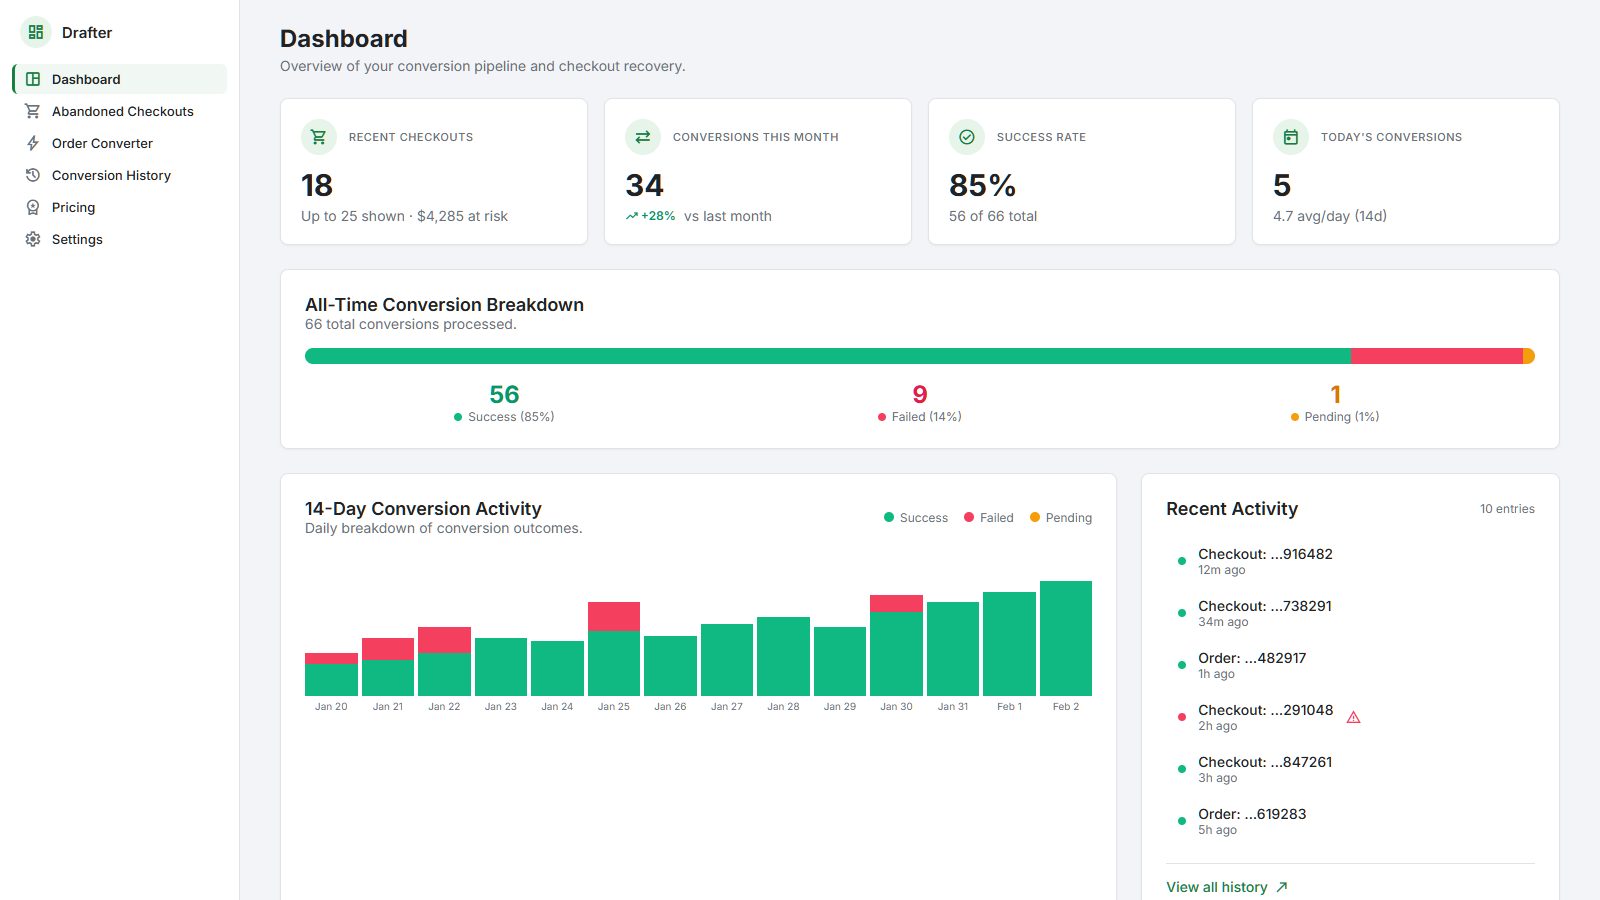Click the Today's Conversions calendar icon
1600x900 pixels.
(x=1291, y=137)
